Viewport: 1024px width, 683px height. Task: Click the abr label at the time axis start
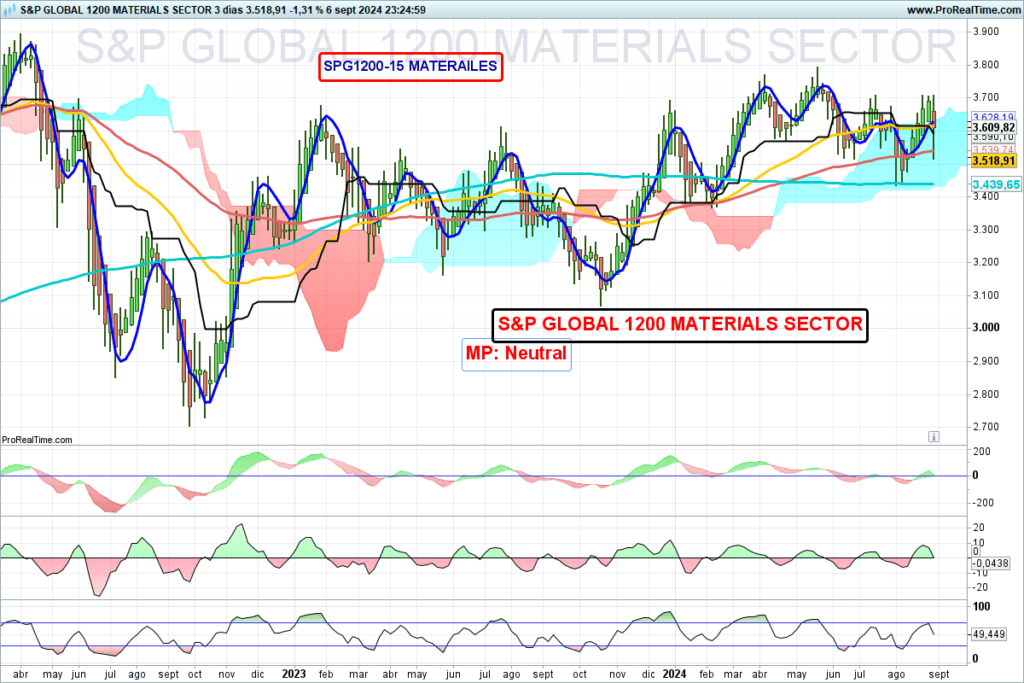click(21, 674)
